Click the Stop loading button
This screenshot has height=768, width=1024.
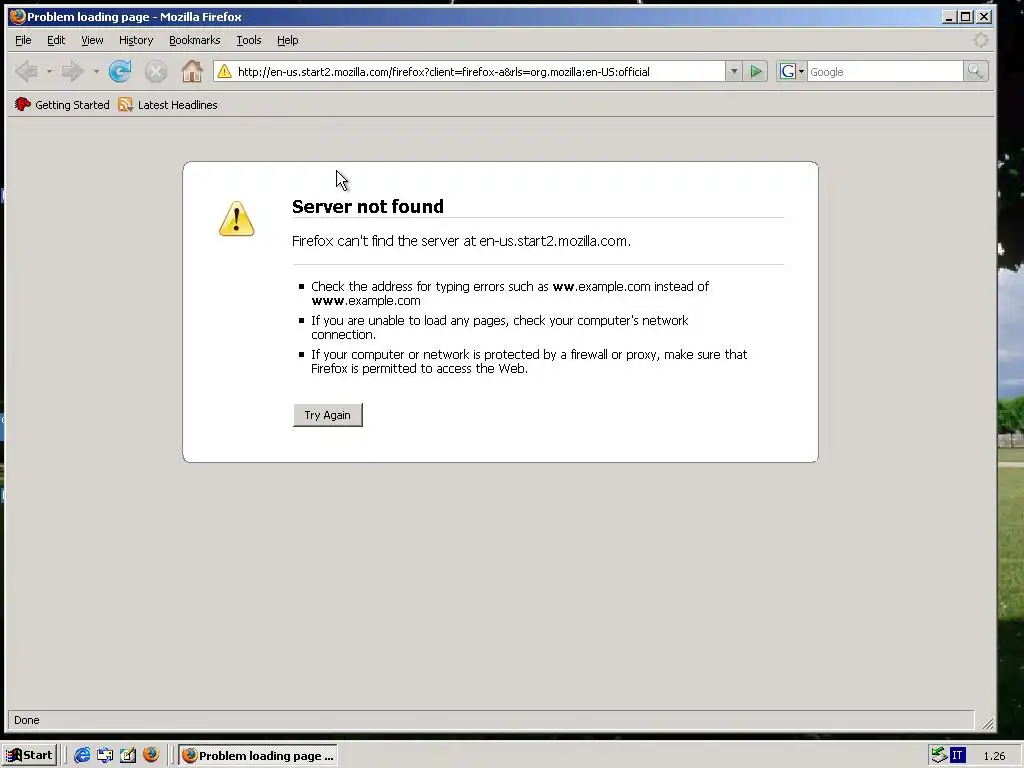[x=155, y=71]
